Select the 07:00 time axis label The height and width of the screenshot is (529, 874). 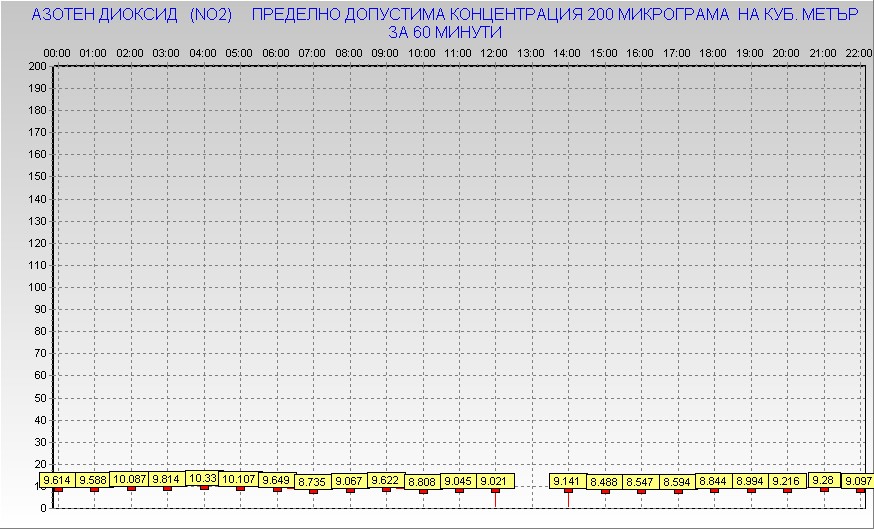coord(312,52)
